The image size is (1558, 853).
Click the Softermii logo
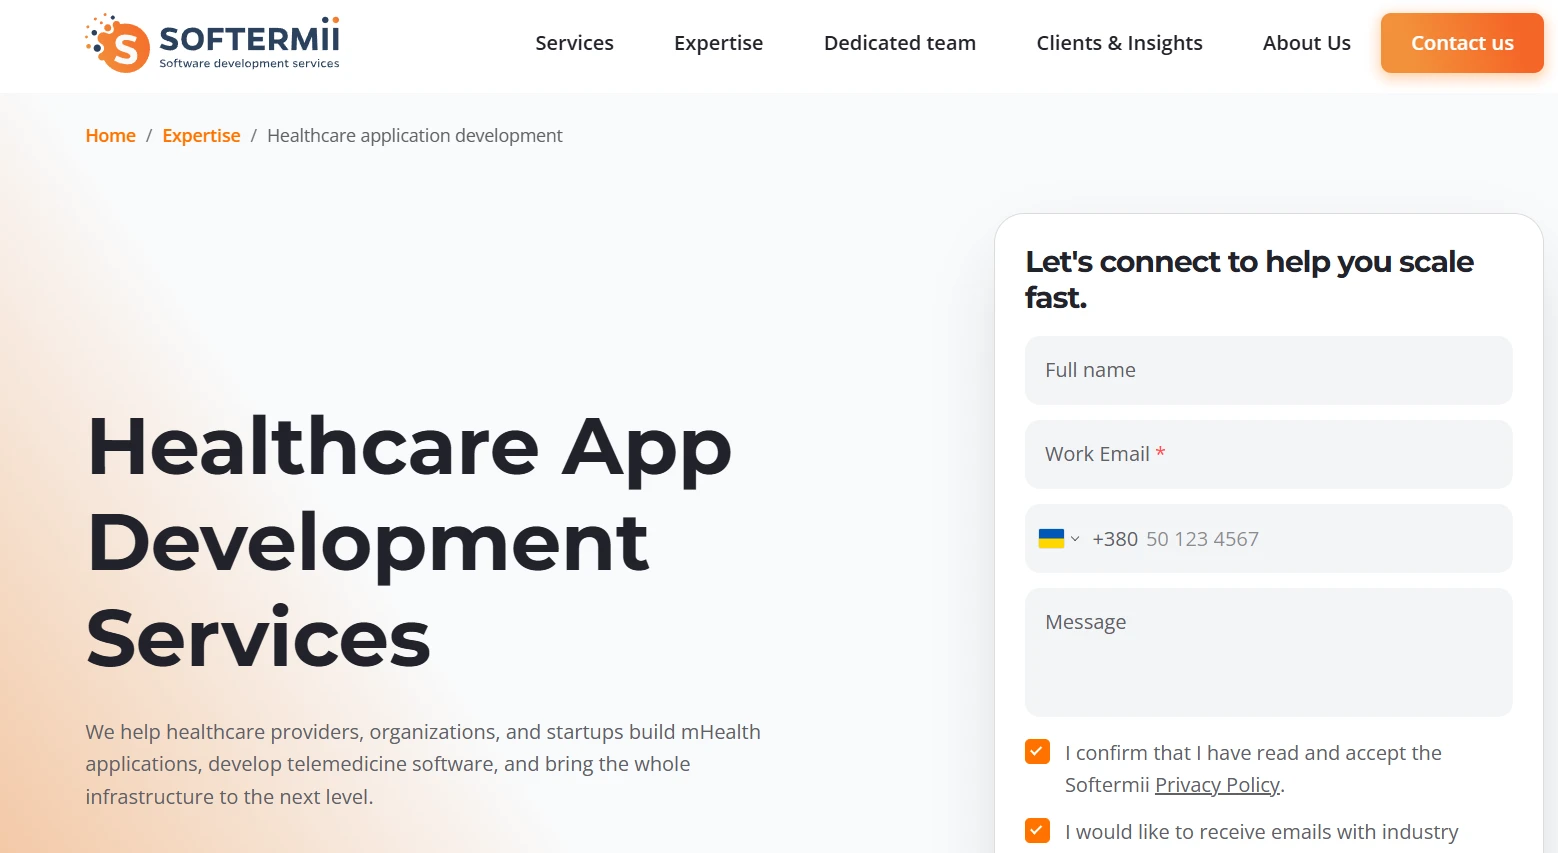pos(213,43)
